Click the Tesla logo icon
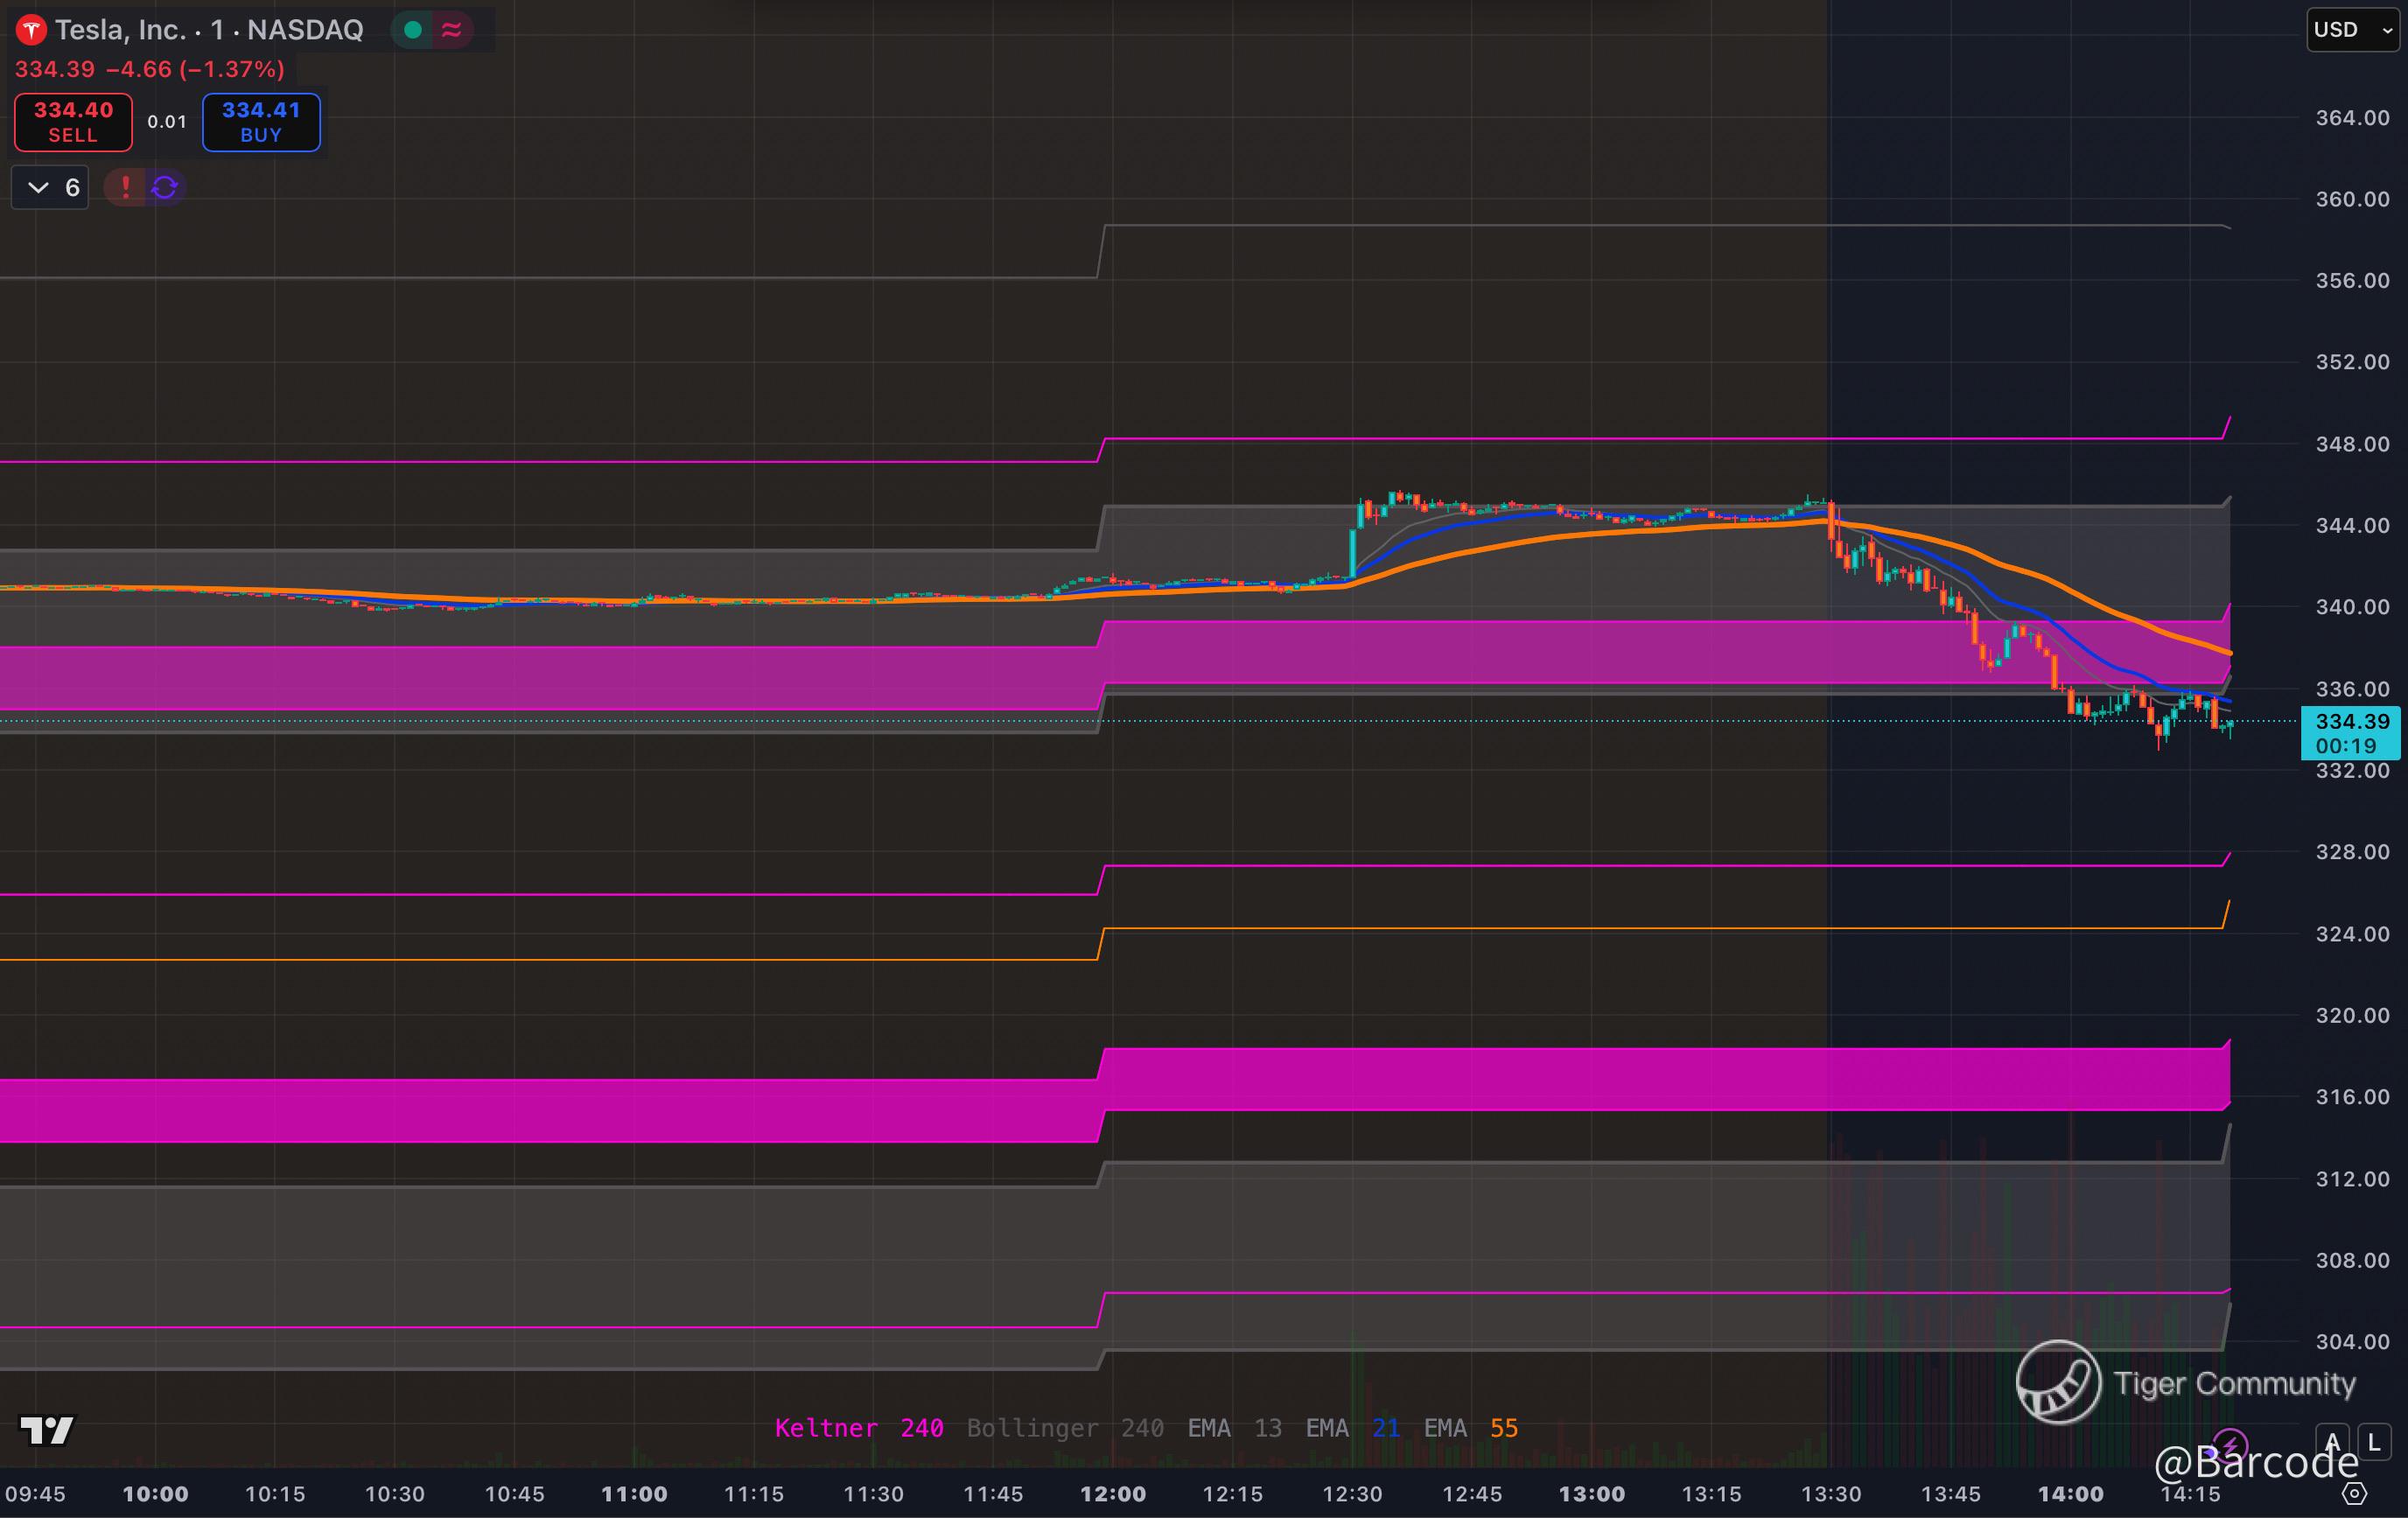2408x1518 pixels. [x=31, y=30]
